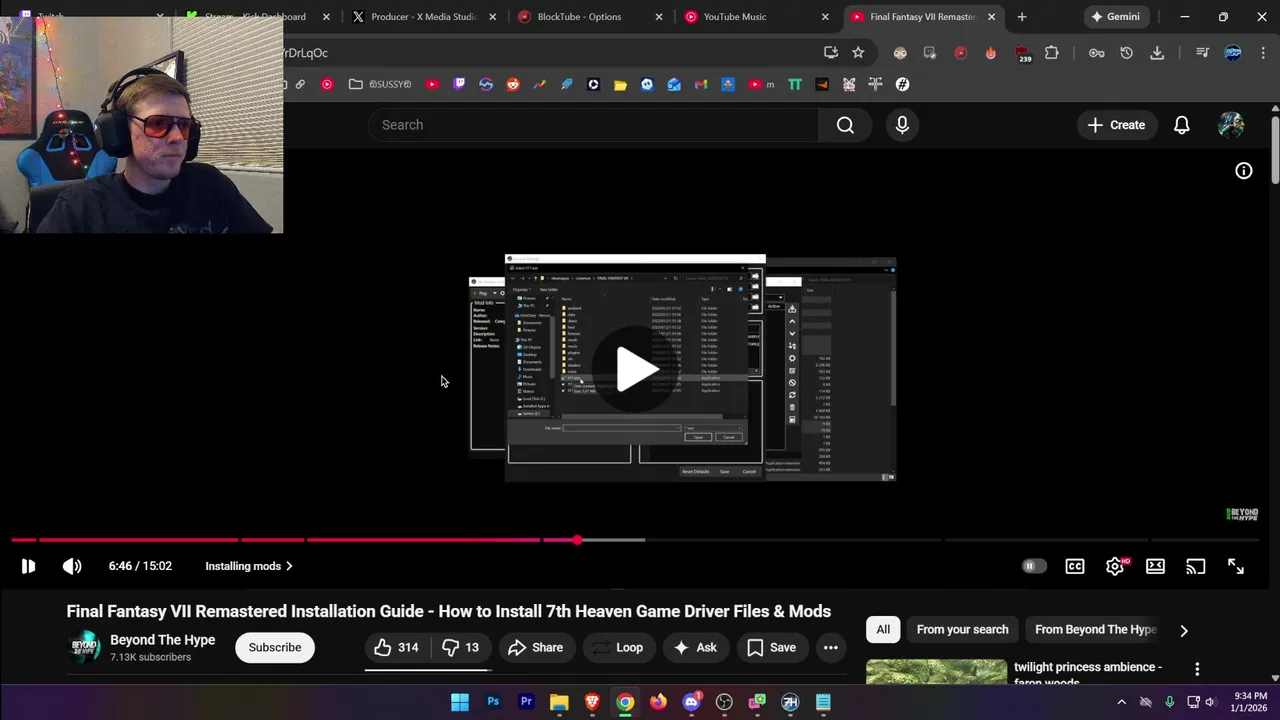The height and width of the screenshot is (720, 1280).
Task: Open OBS Studio from the taskbar
Action: (724, 702)
